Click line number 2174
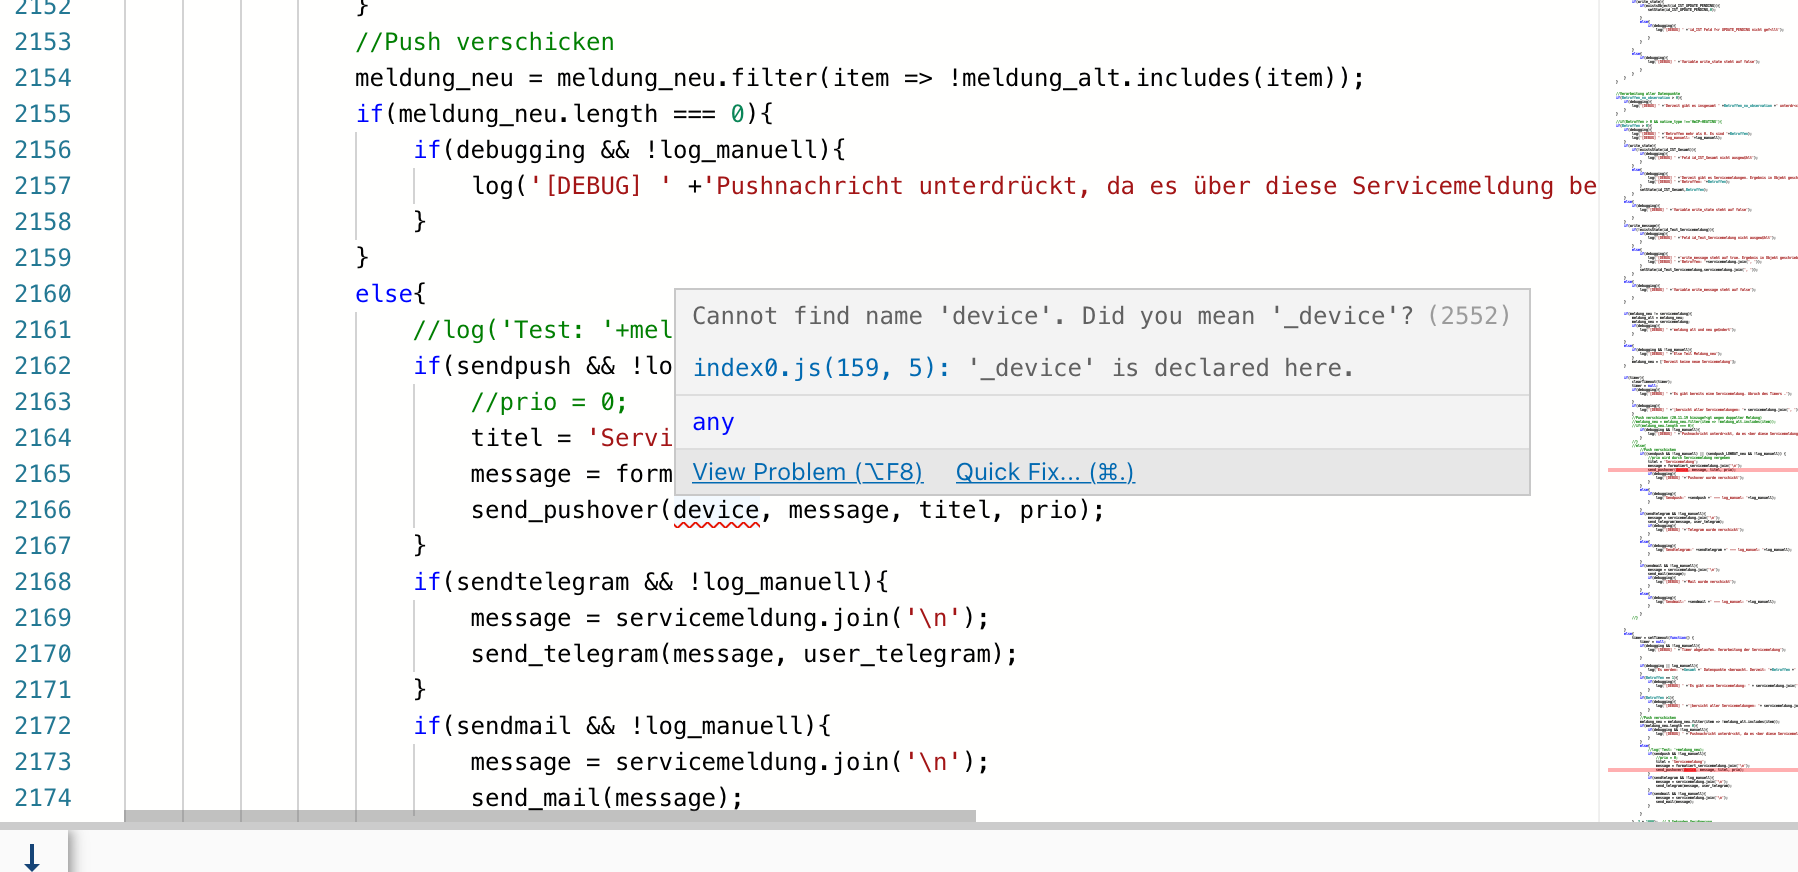 pos(43,798)
